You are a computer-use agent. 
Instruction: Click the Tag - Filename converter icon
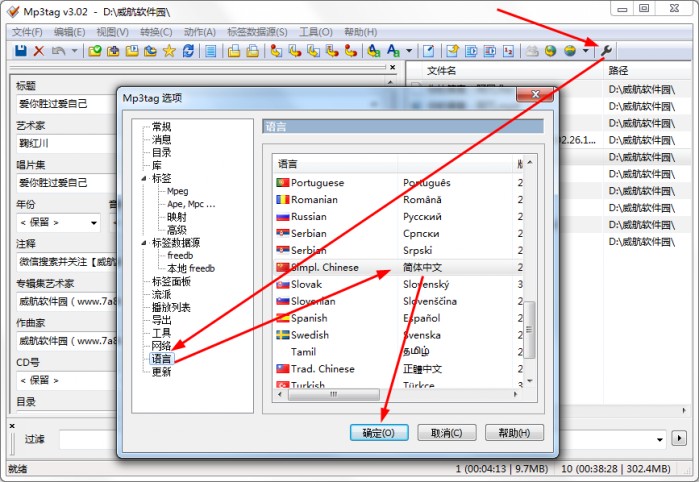click(276, 51)
